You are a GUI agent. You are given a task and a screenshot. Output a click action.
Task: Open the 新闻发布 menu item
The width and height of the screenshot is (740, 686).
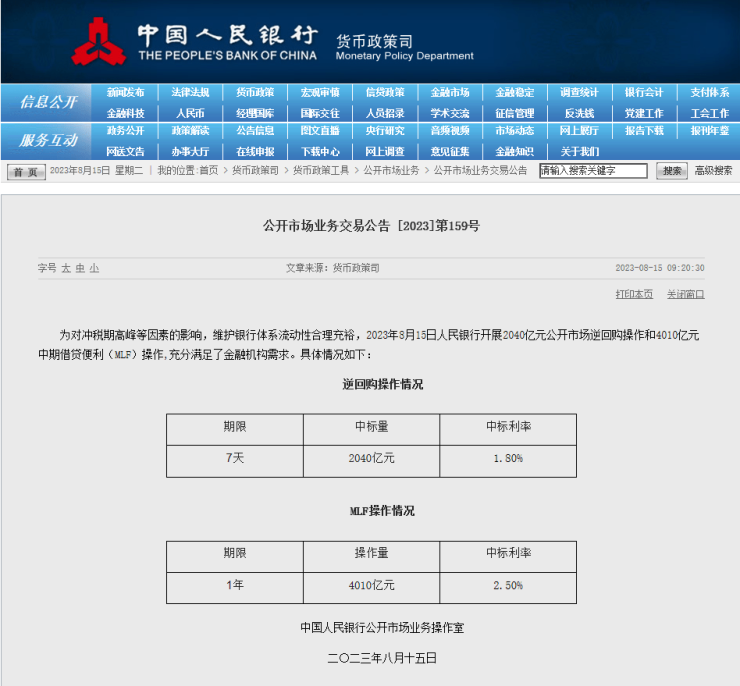125,92
